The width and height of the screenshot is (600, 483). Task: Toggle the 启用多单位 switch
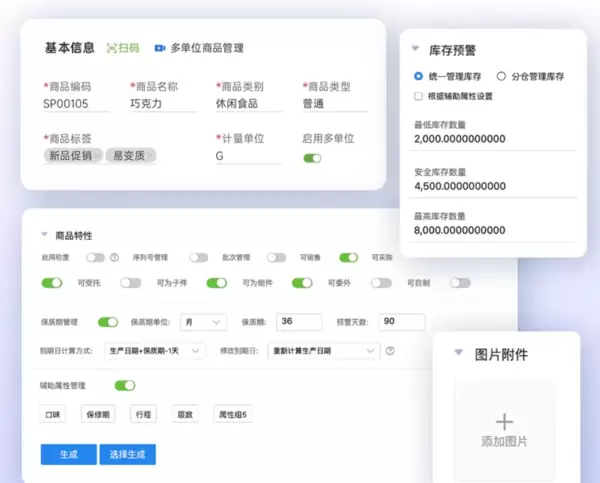coord(313,157)
